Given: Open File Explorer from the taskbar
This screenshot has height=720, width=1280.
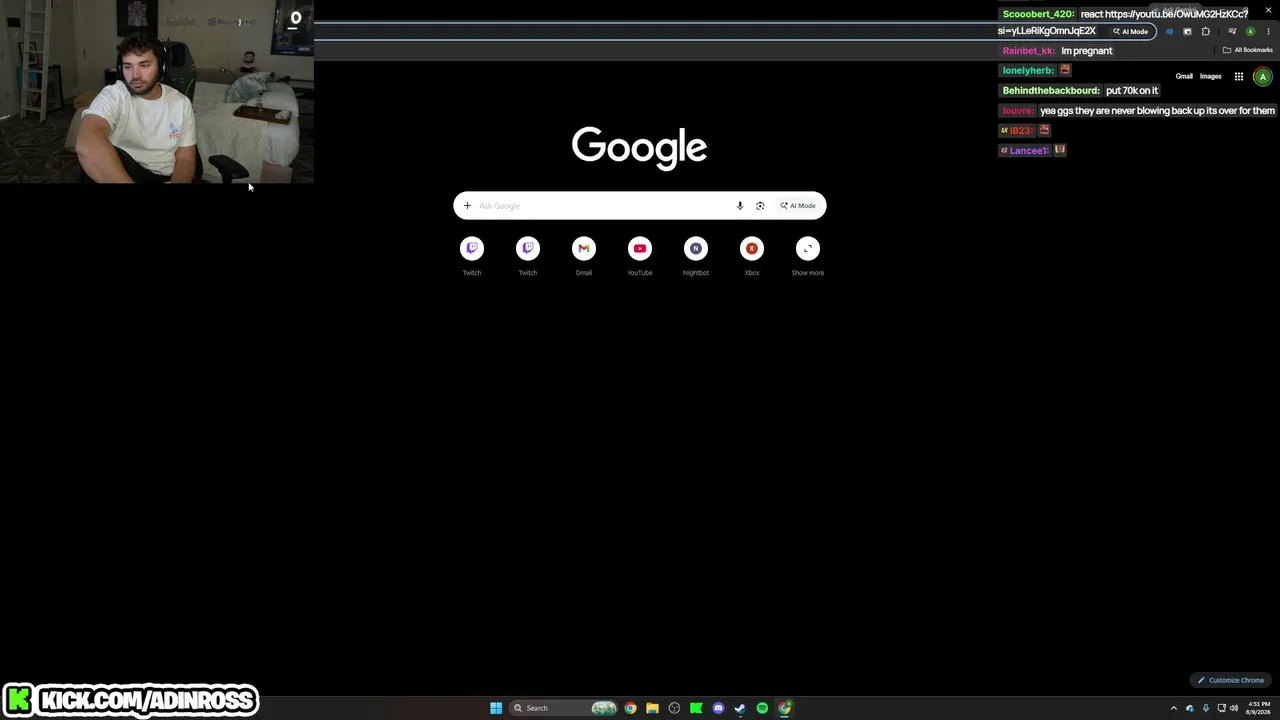Looking at the screenshot, I should [x=652, y=708].
